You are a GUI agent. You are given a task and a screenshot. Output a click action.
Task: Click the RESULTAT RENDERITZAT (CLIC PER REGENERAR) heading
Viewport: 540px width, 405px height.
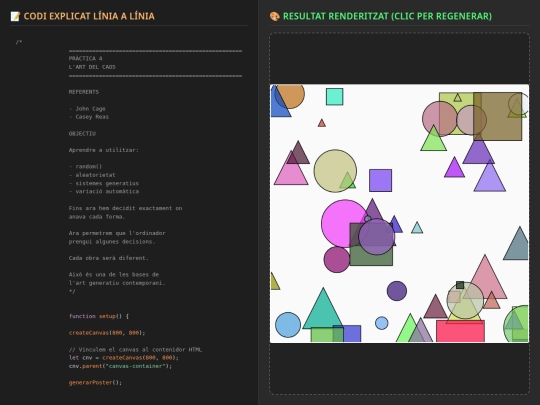387,16
